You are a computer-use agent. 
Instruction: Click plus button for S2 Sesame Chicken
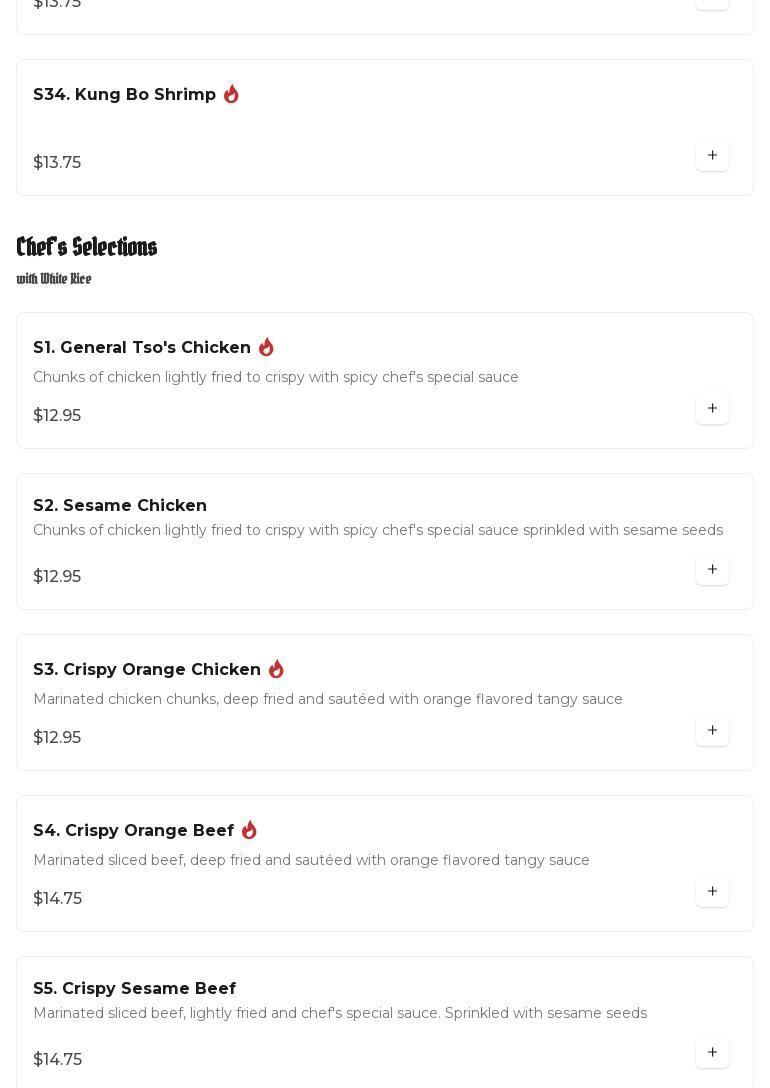[712, 570]
